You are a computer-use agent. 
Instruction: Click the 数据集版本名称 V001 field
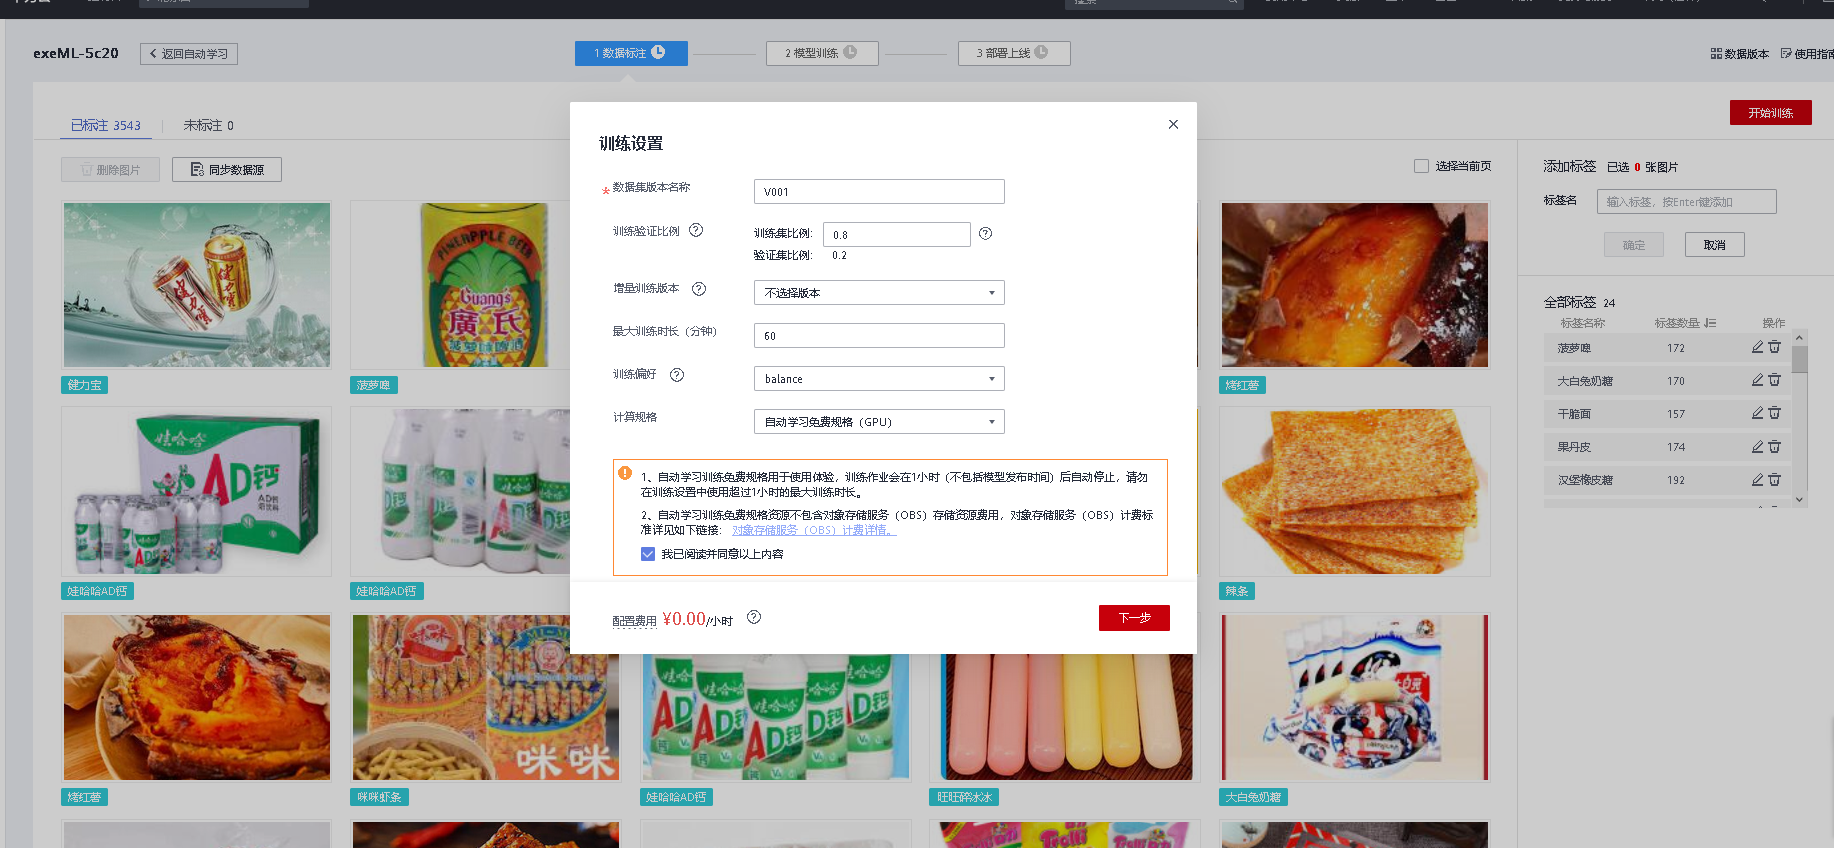click(879, 192)
